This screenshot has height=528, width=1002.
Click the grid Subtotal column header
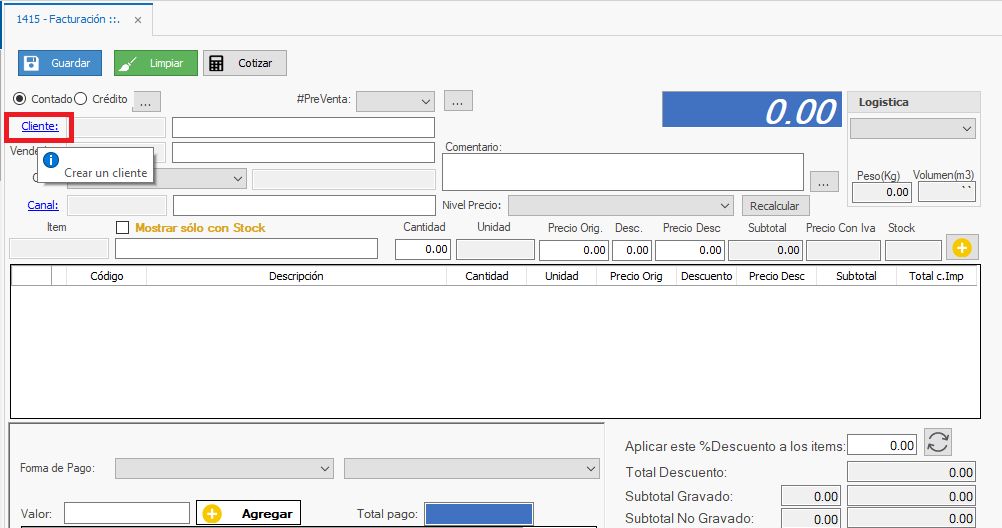(x=856, y=276)
